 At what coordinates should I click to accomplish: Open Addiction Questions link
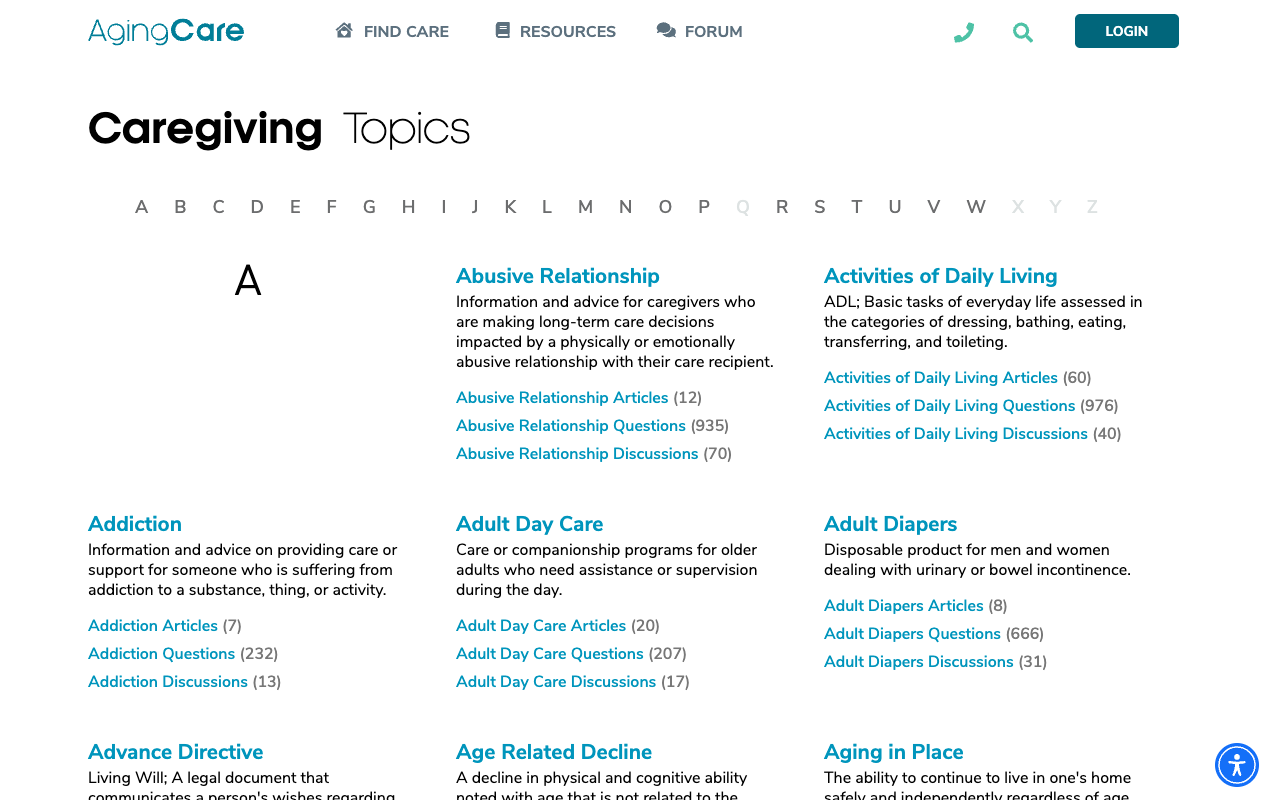(162, 654)
